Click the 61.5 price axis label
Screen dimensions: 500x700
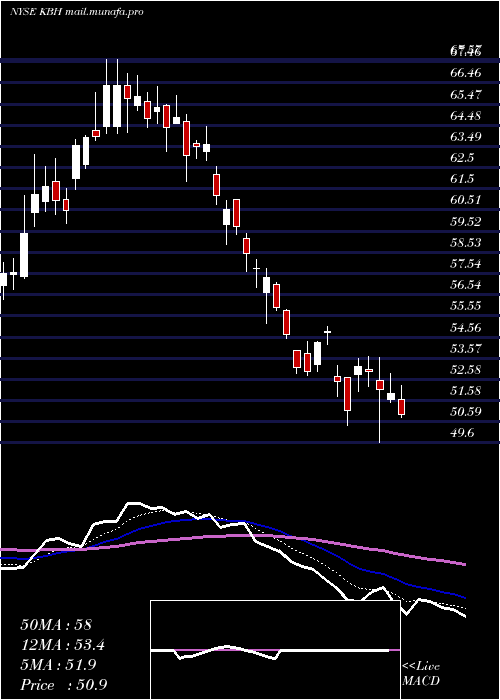pyautogui.click(x=462, y=179)
